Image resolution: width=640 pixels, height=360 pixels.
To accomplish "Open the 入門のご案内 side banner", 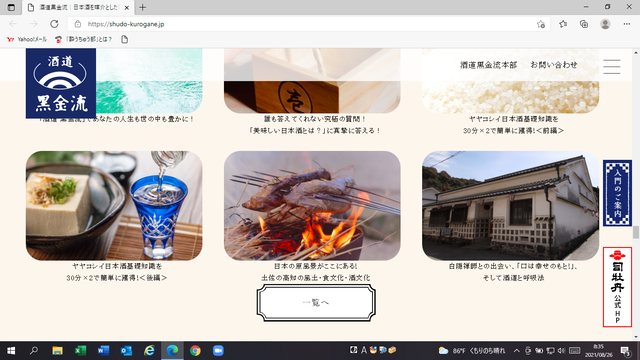I will point(617,193).
